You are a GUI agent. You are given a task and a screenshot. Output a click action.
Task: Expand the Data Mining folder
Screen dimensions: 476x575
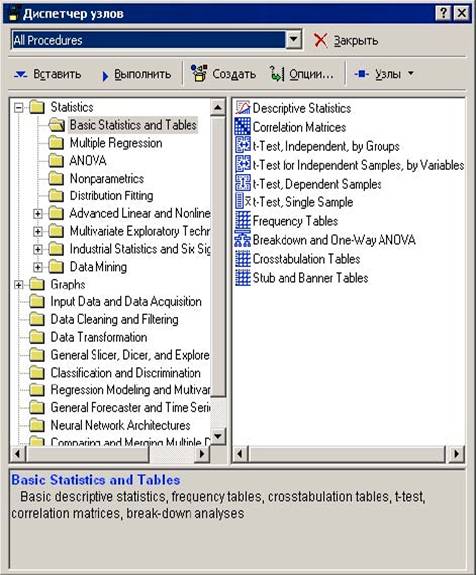point(37,267)
